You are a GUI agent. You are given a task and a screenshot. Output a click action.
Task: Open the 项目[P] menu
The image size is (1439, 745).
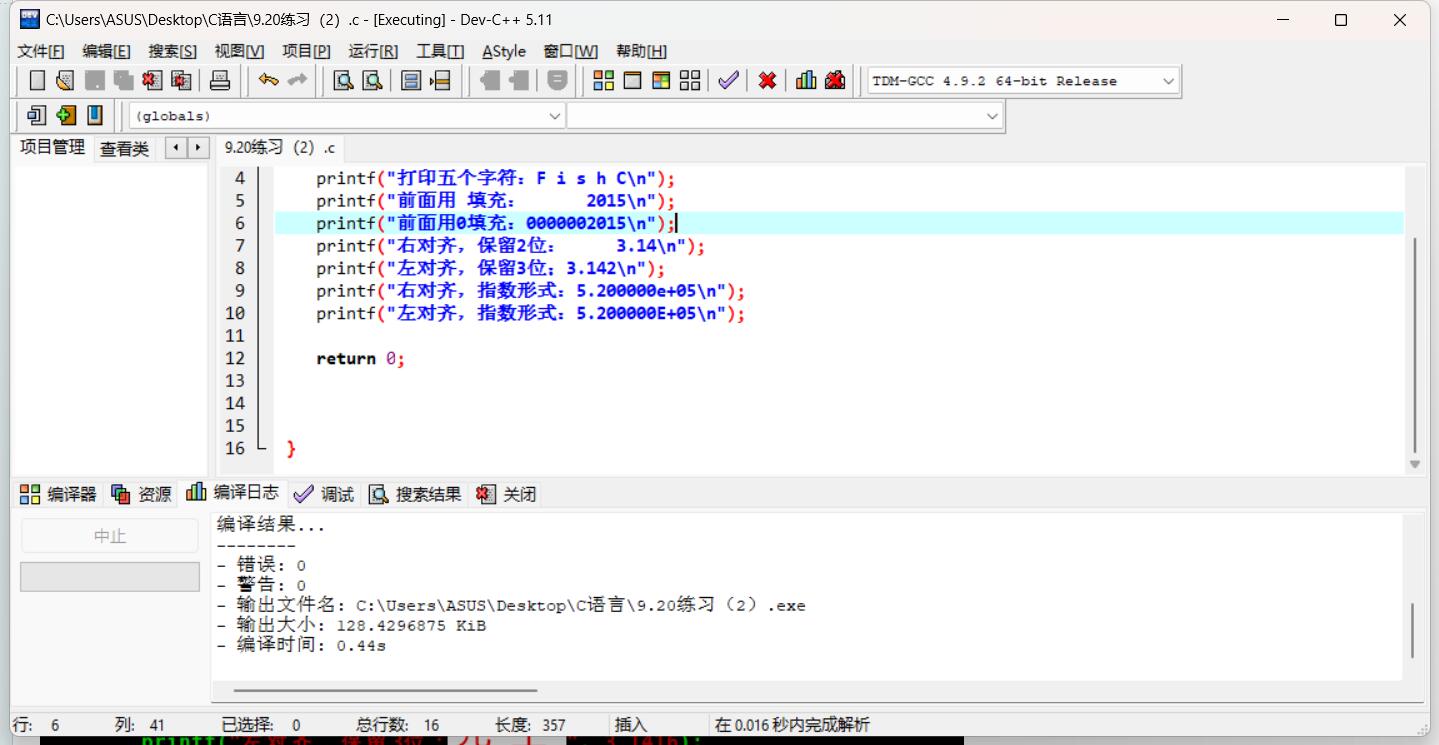click(x=306, y=51)
